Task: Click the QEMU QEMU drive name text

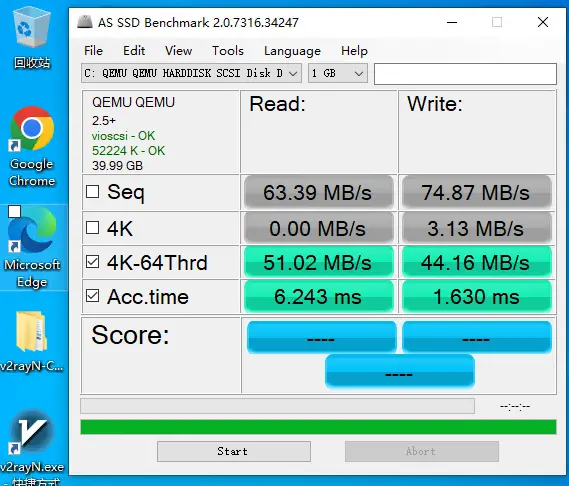Action: [x=133, y=102]
